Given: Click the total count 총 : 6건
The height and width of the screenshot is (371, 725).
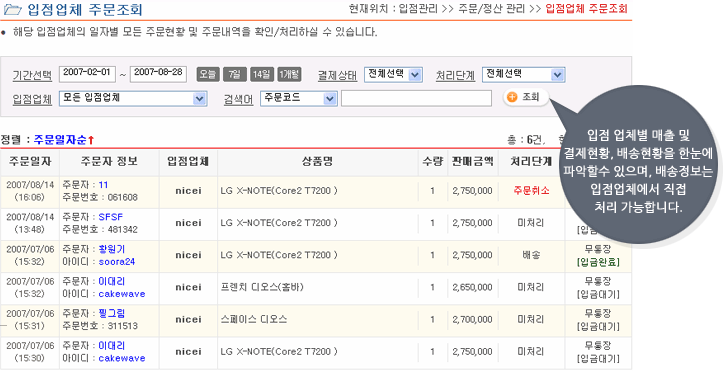Looking at the screenshot, I should (x=526, y=139).
